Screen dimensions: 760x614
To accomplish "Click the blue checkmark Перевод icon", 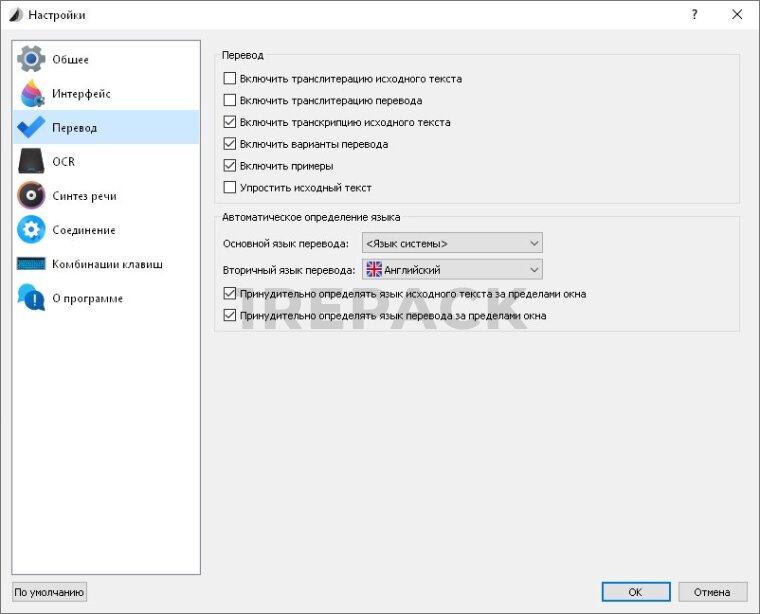I will point(32,127).
